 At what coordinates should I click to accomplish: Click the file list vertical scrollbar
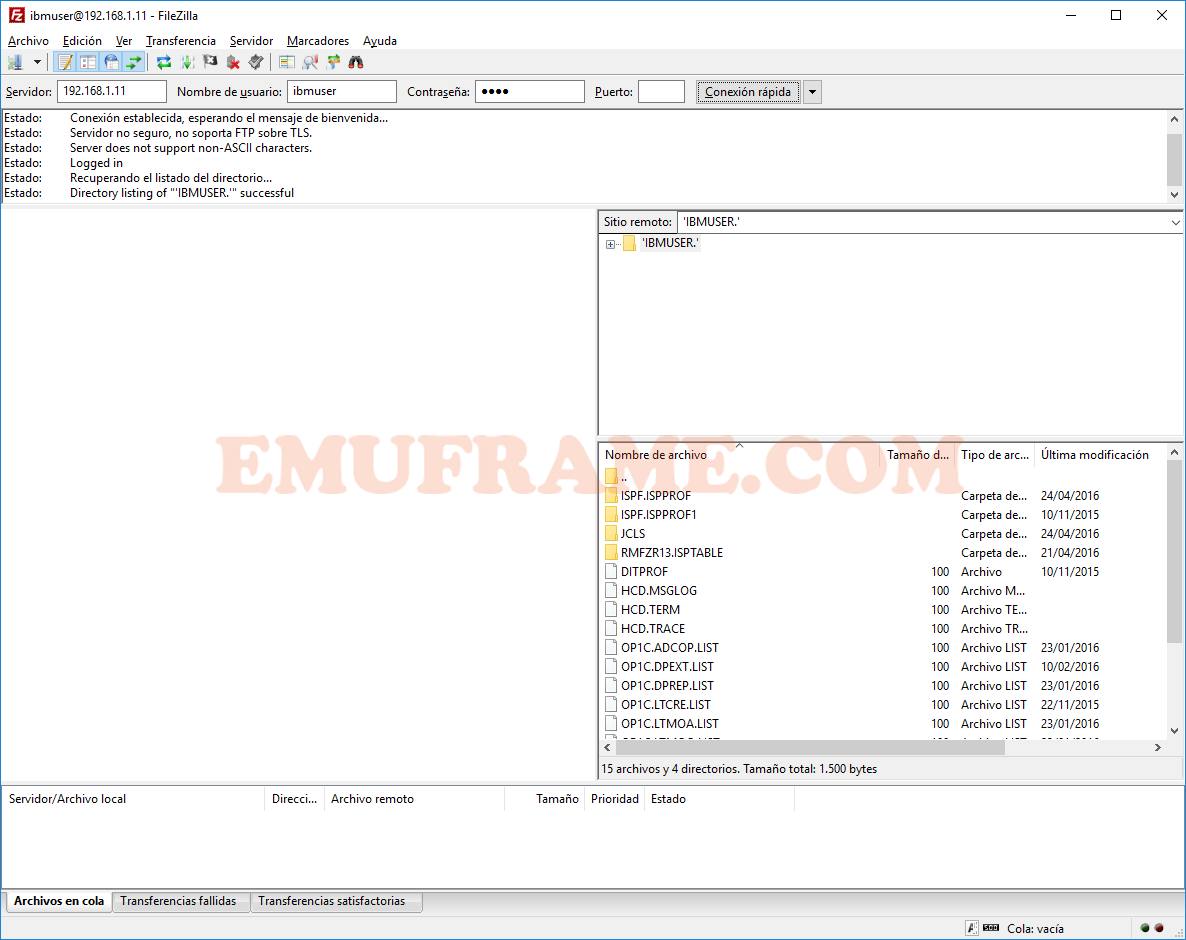[x=1174, y=552]
